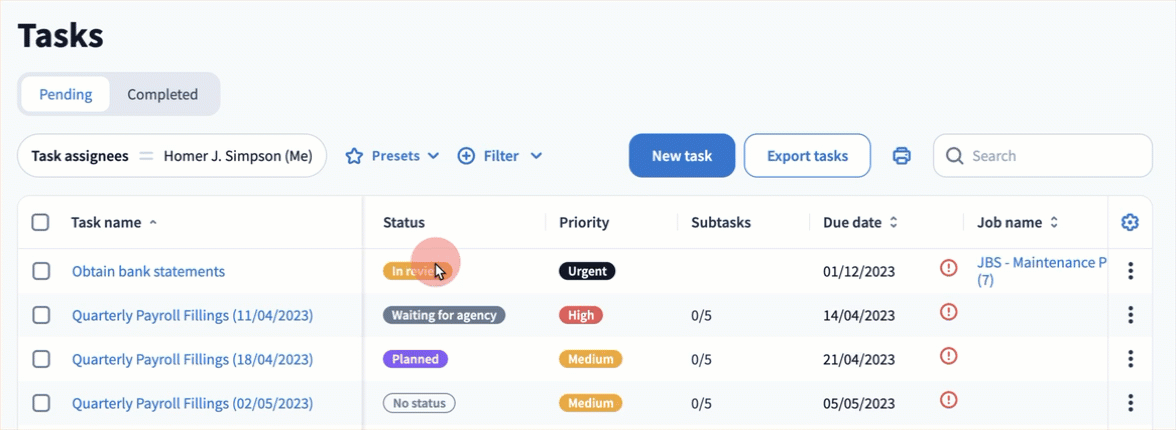Click the New task button
The image size is (1176, 430).
tap(682, 156)
